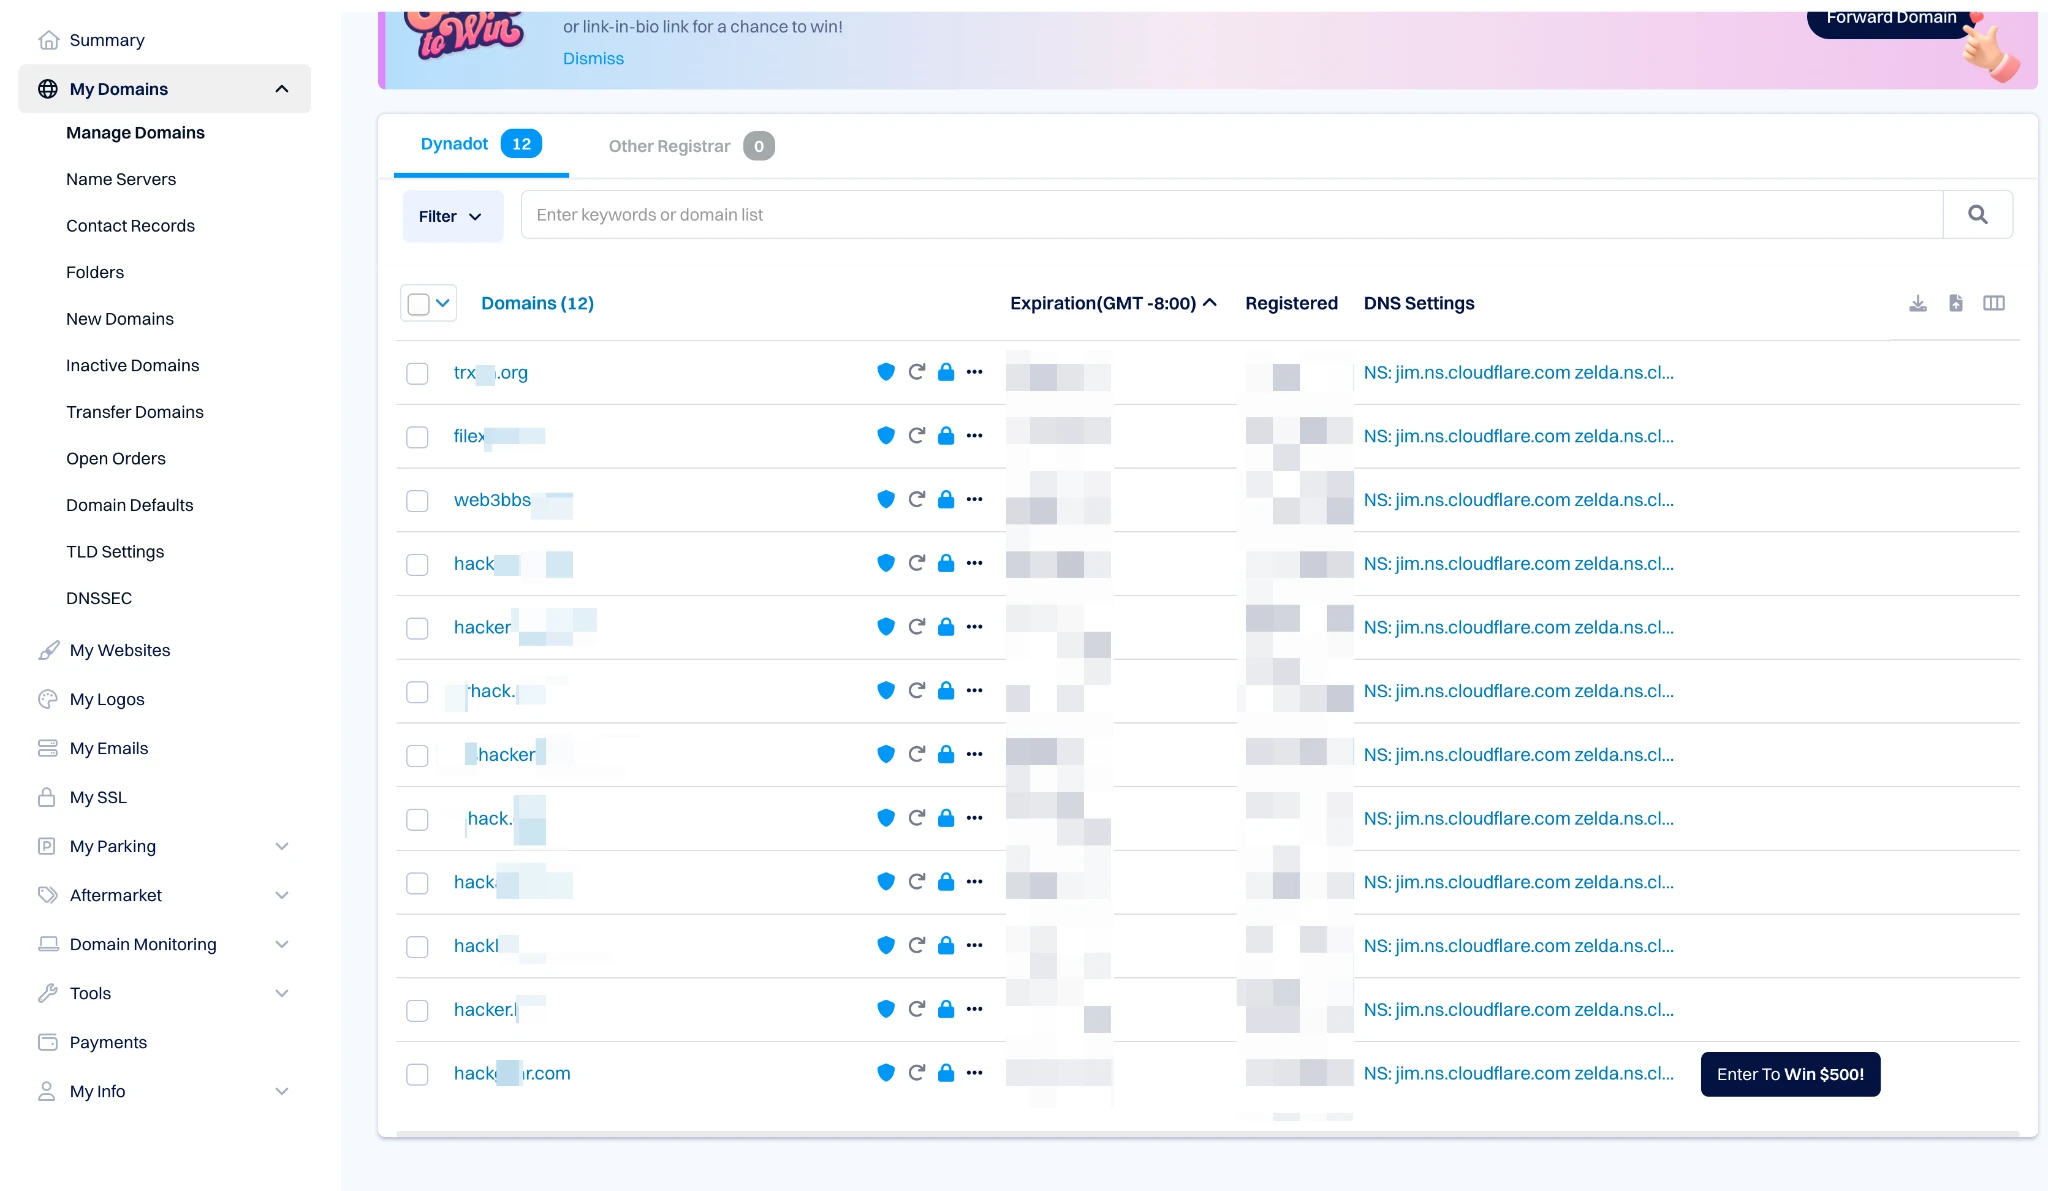The width and height of the screenshot is (2048, 1191).
Task: Click the Enter To Win $500 button
Action: (x=1789, y=1074)
